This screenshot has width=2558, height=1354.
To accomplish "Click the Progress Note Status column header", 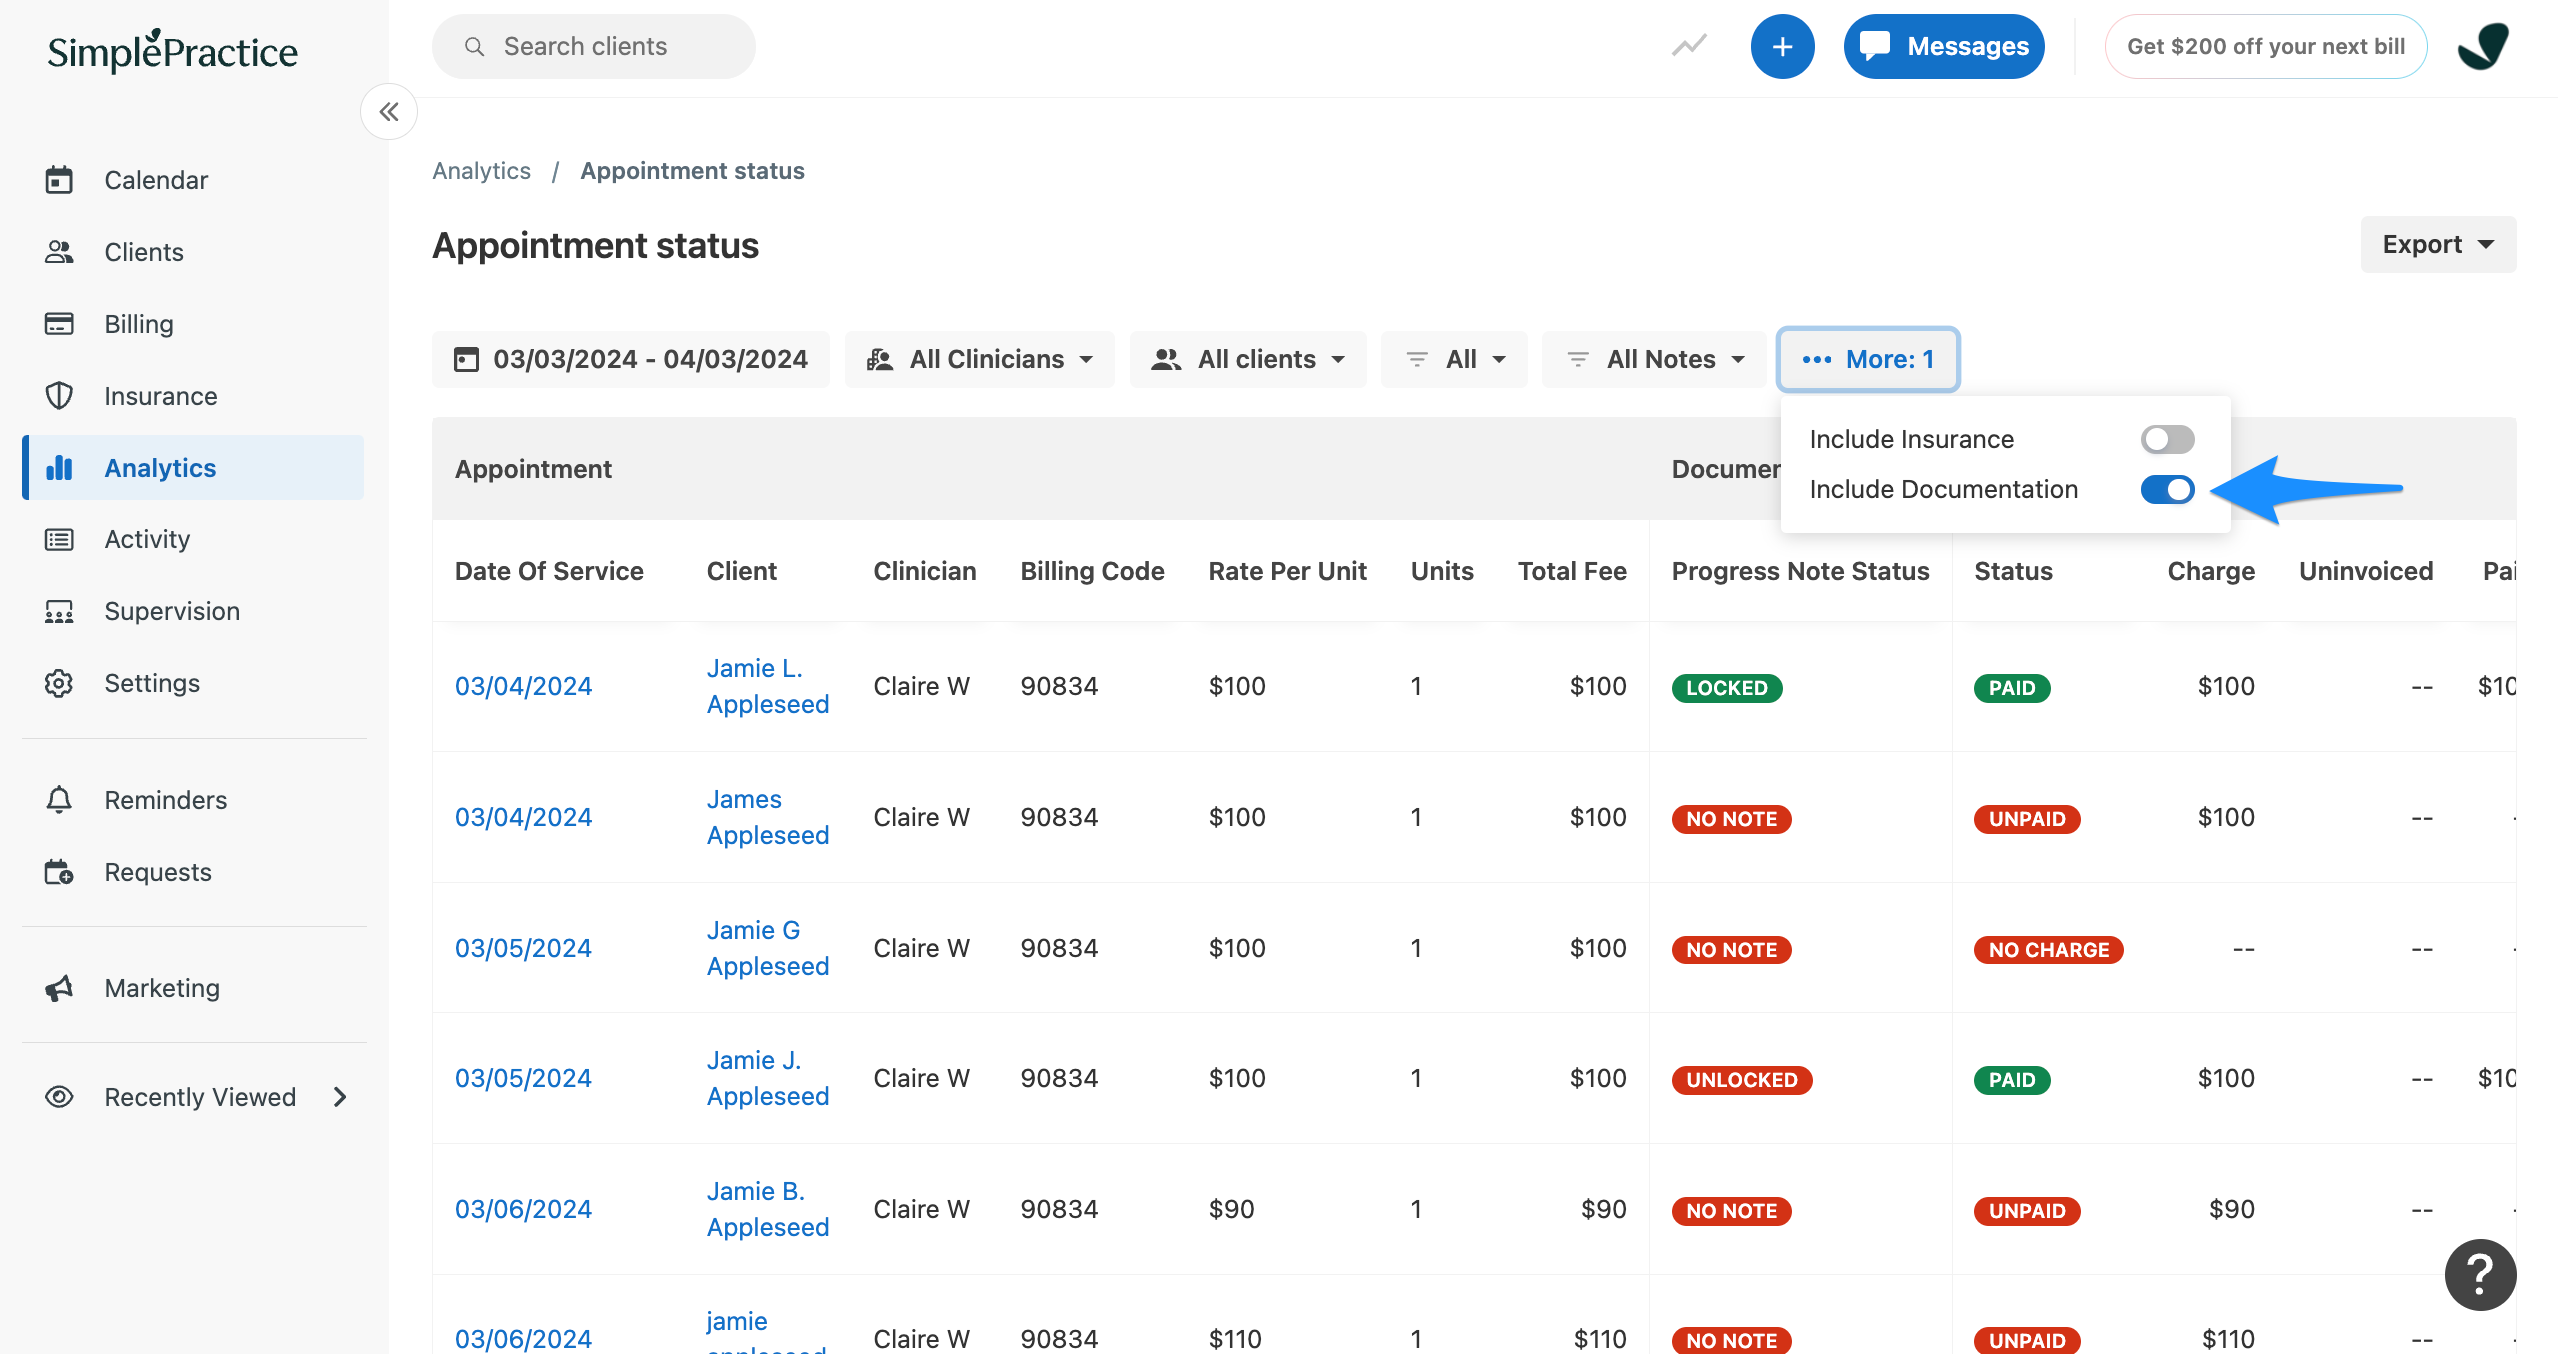I will click(x=1800, y=571).
